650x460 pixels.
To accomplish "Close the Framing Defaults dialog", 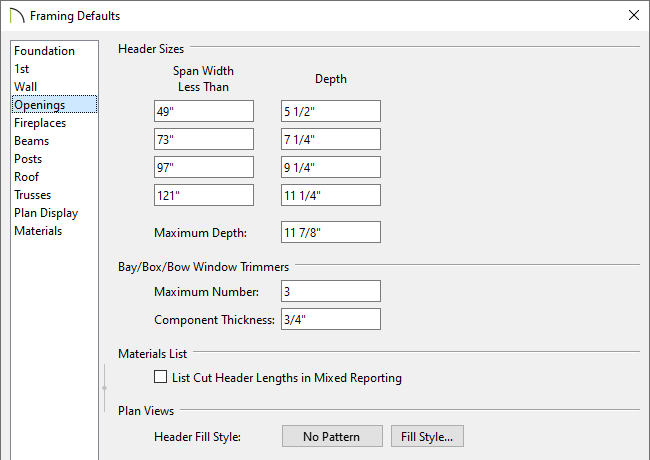I will coord(633,15).
